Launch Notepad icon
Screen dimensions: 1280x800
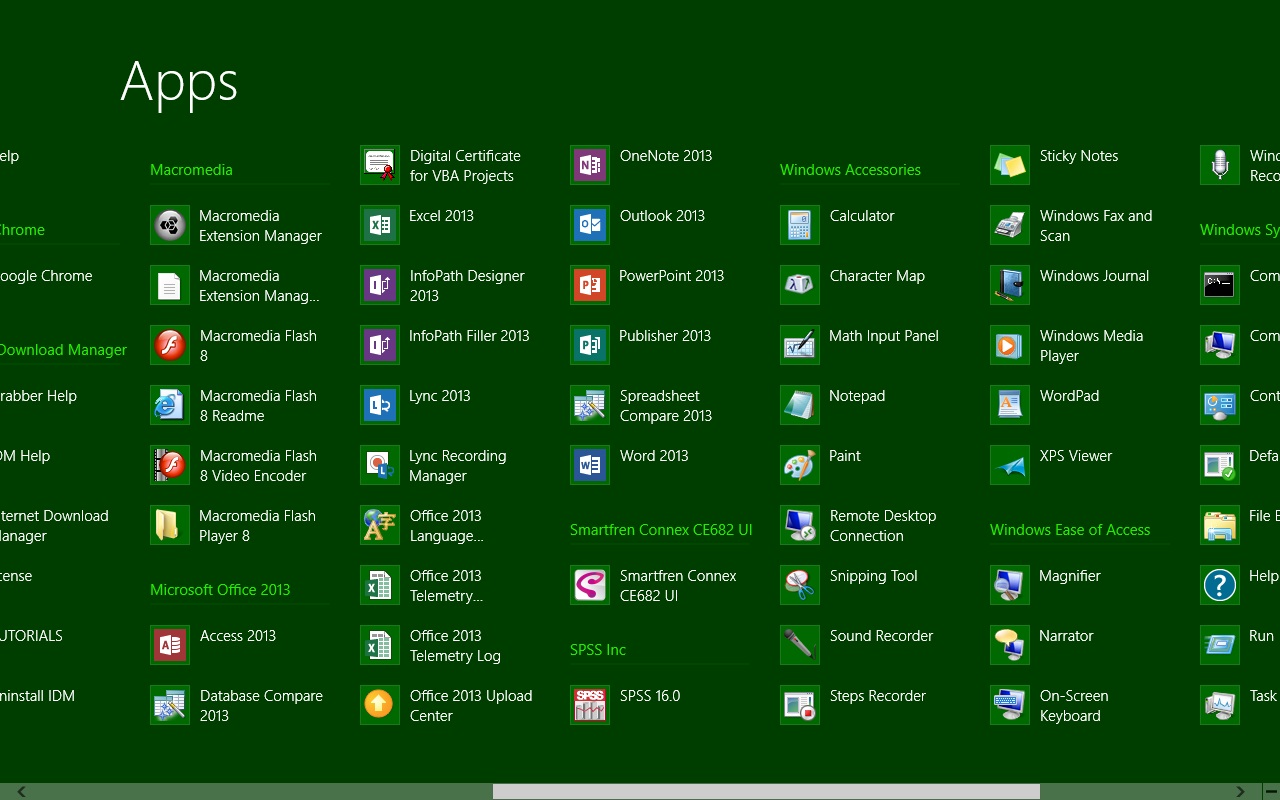click(800, 405)
